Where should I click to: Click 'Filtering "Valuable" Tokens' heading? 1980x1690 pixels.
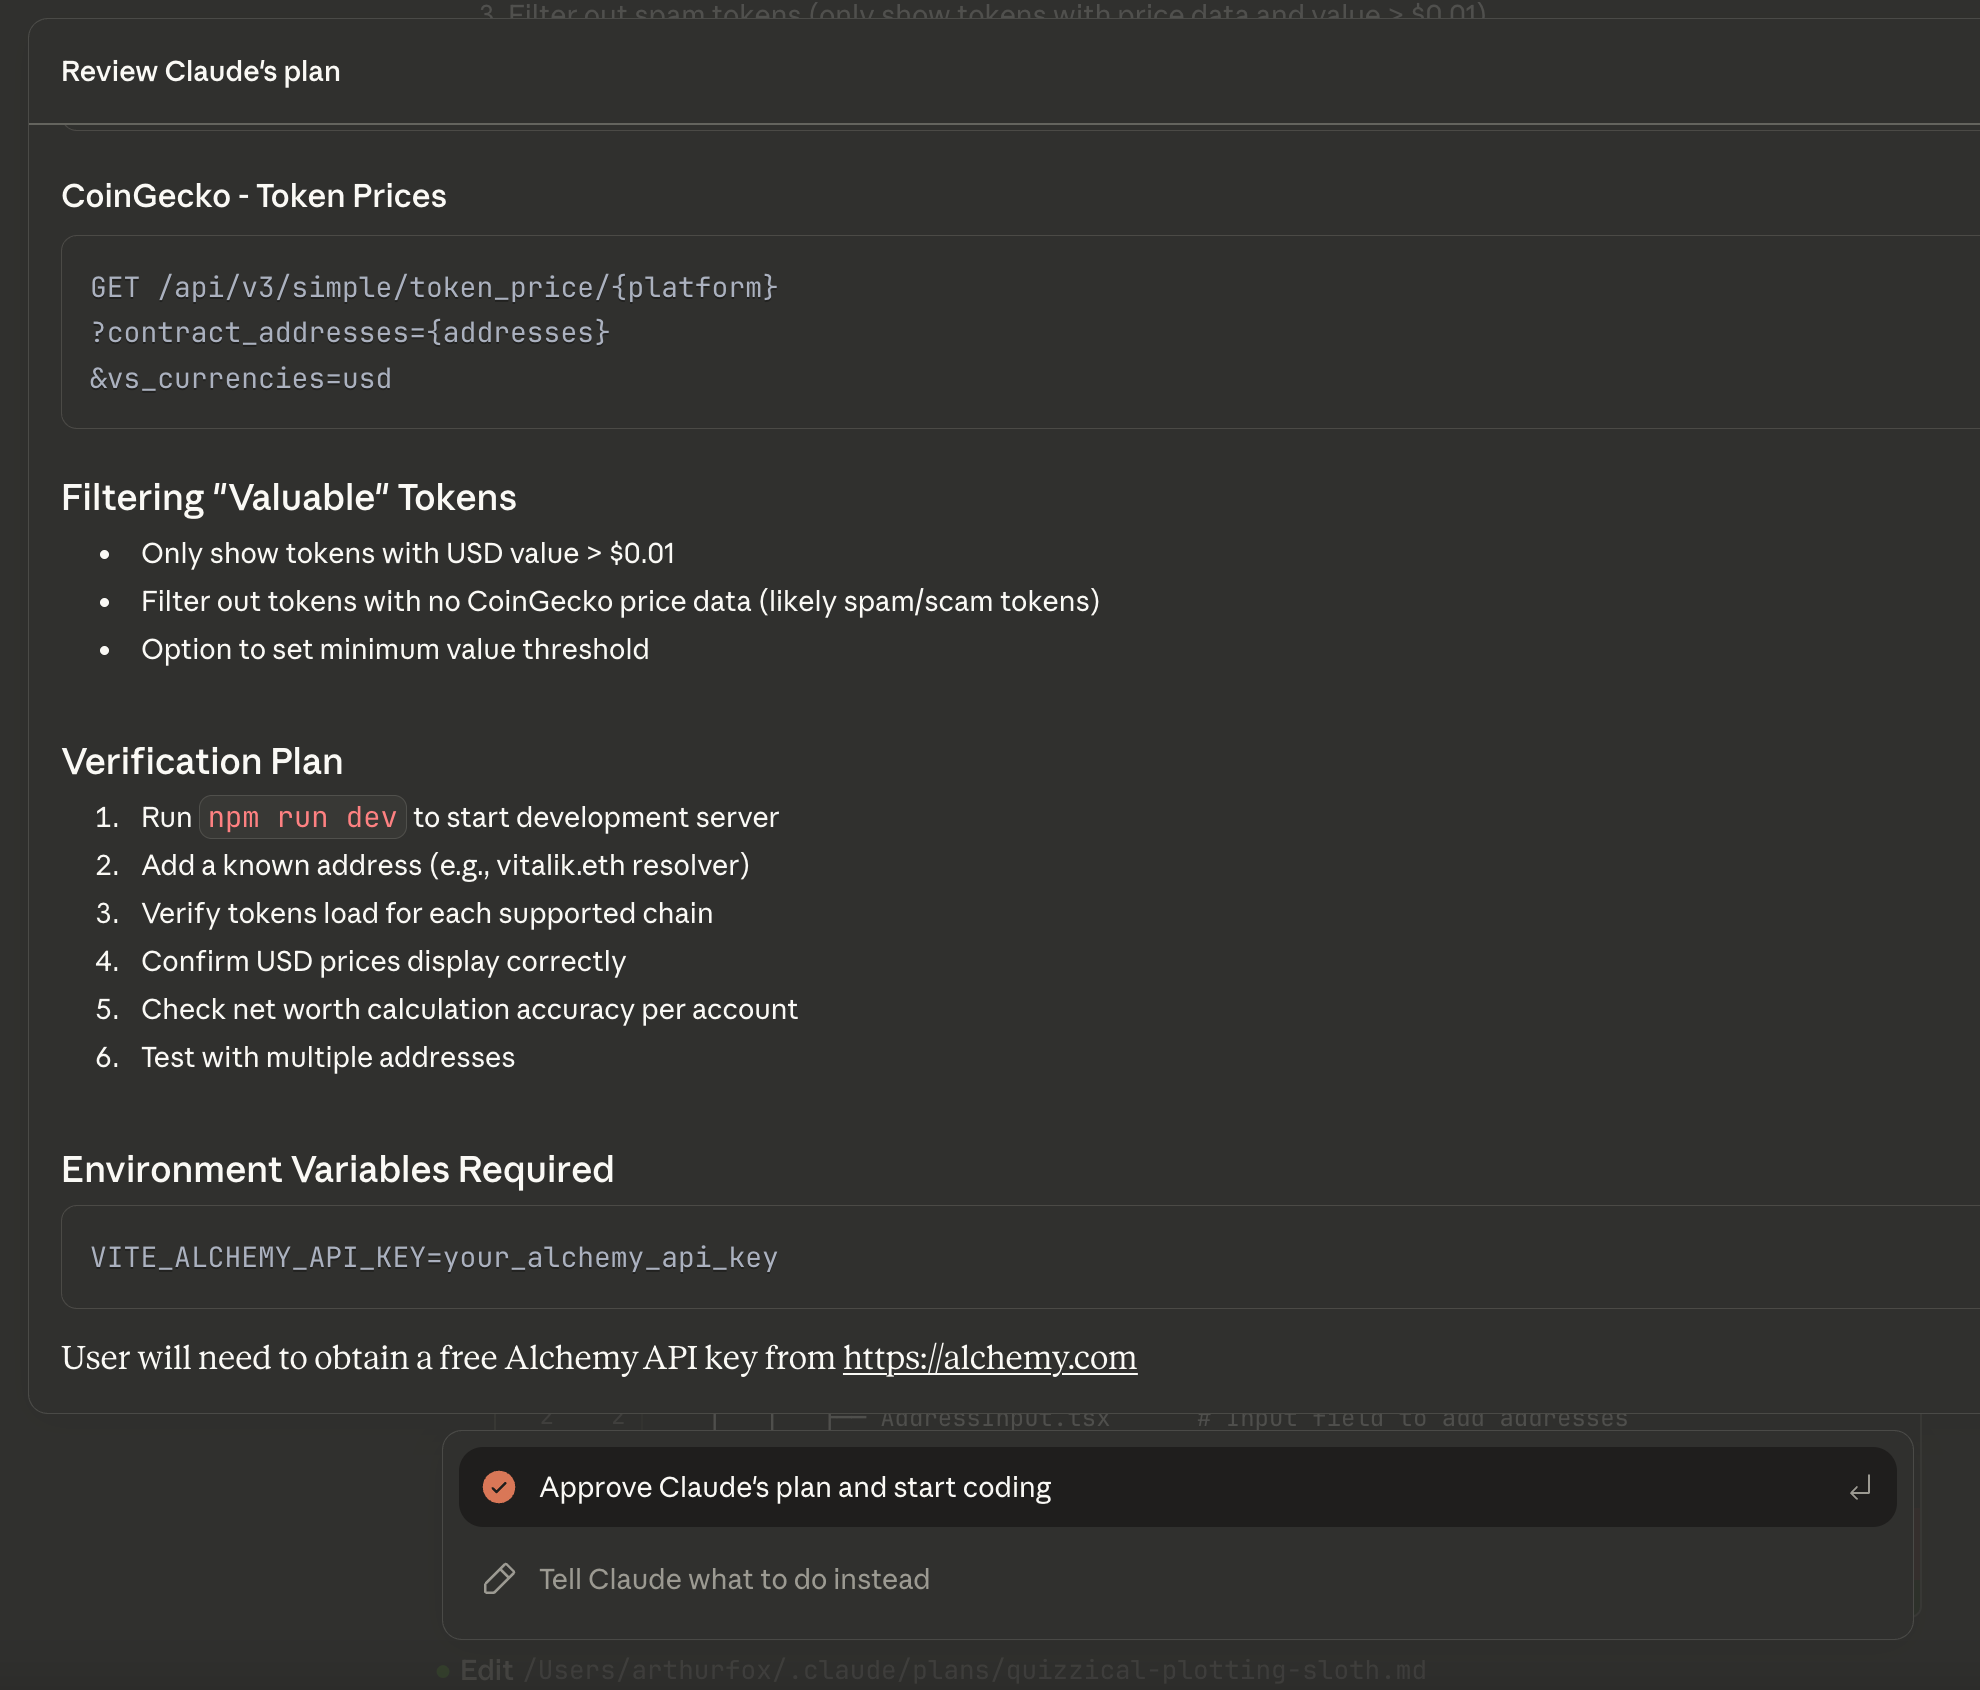(288, 498)
